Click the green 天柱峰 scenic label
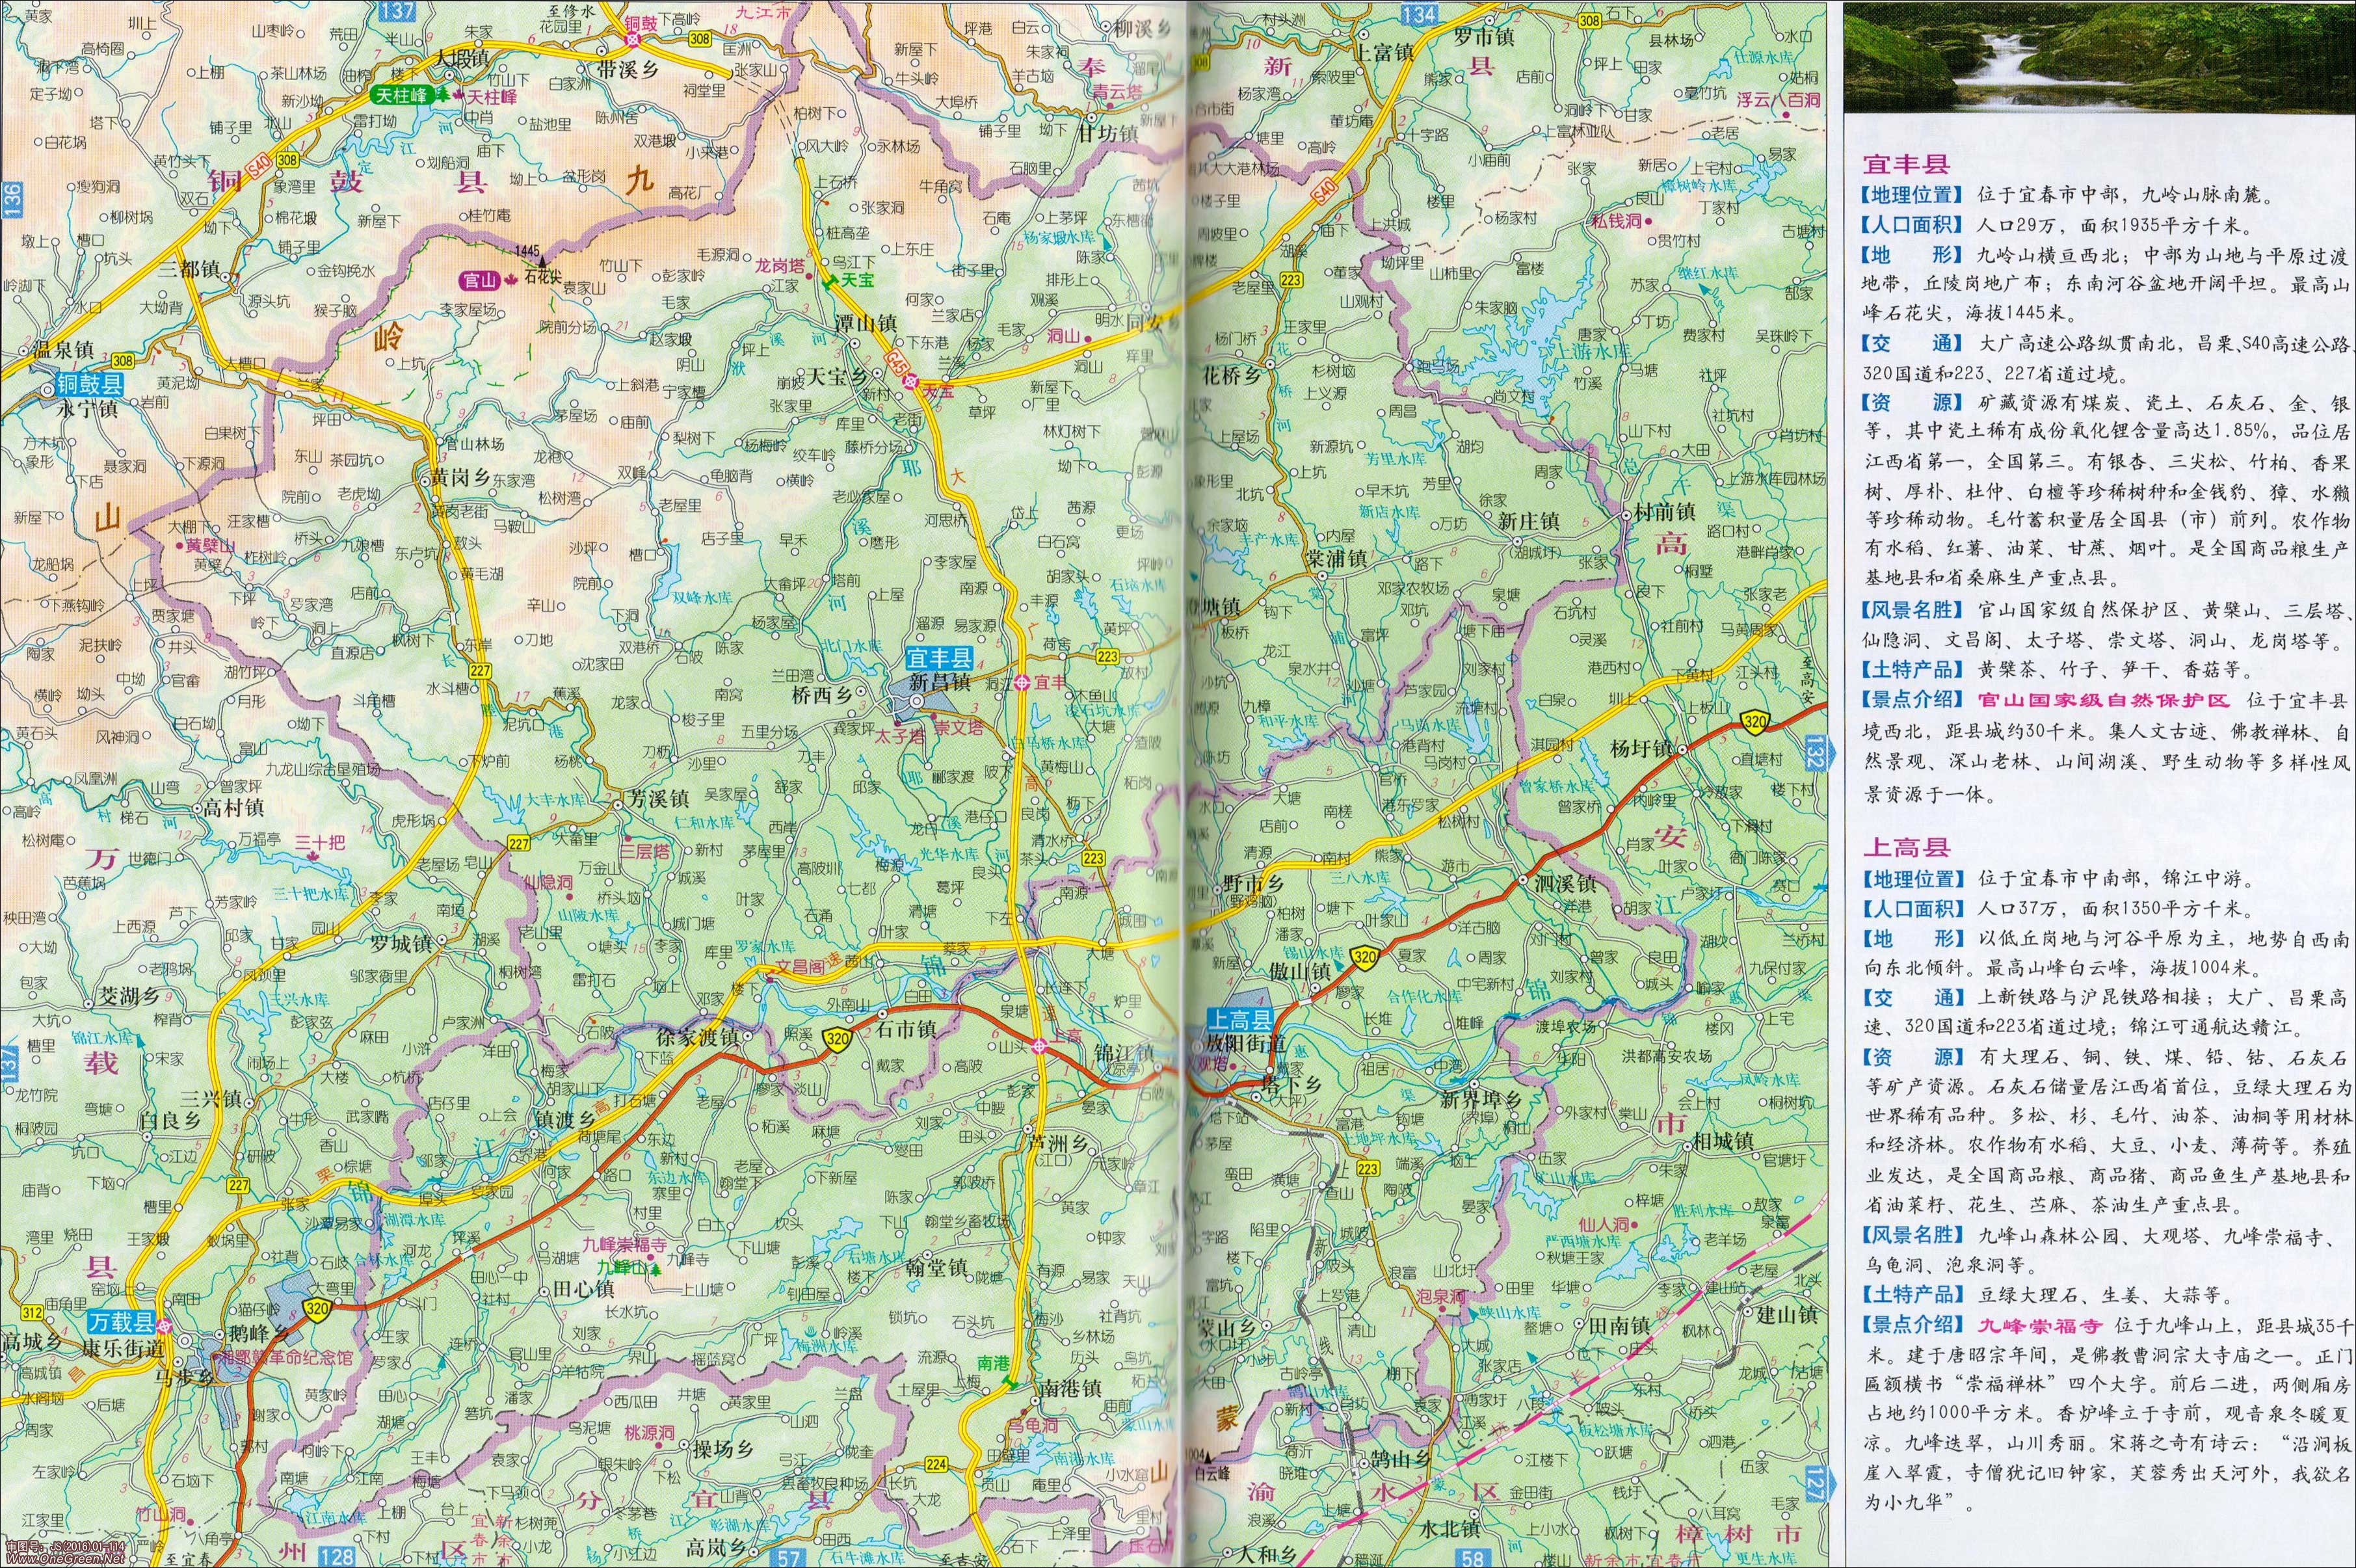Screen dimensions: 2356x1568 [x=401, y=96]
